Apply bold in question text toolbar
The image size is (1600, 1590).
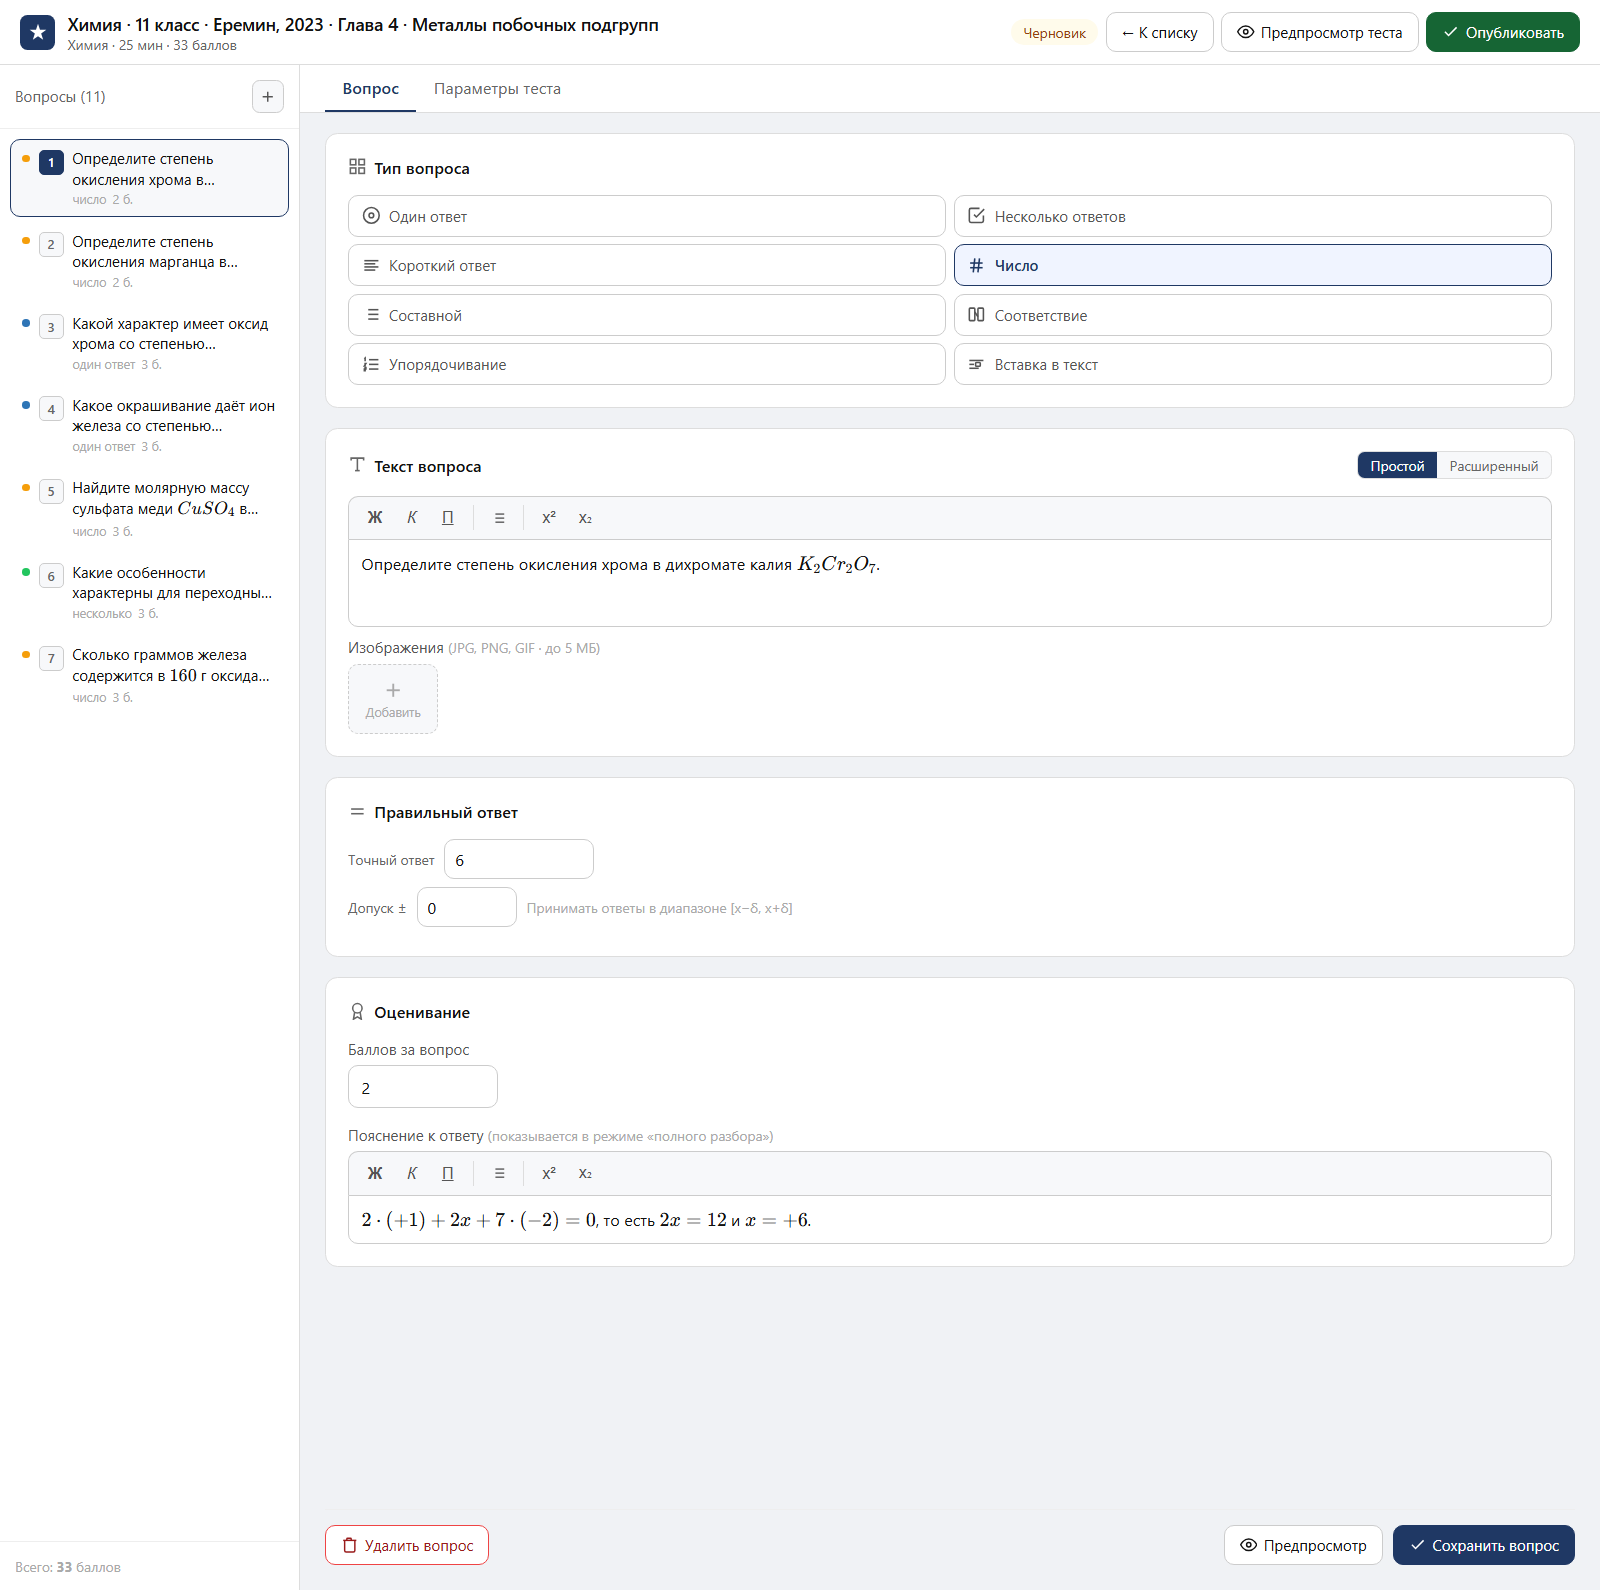[375, 518]
